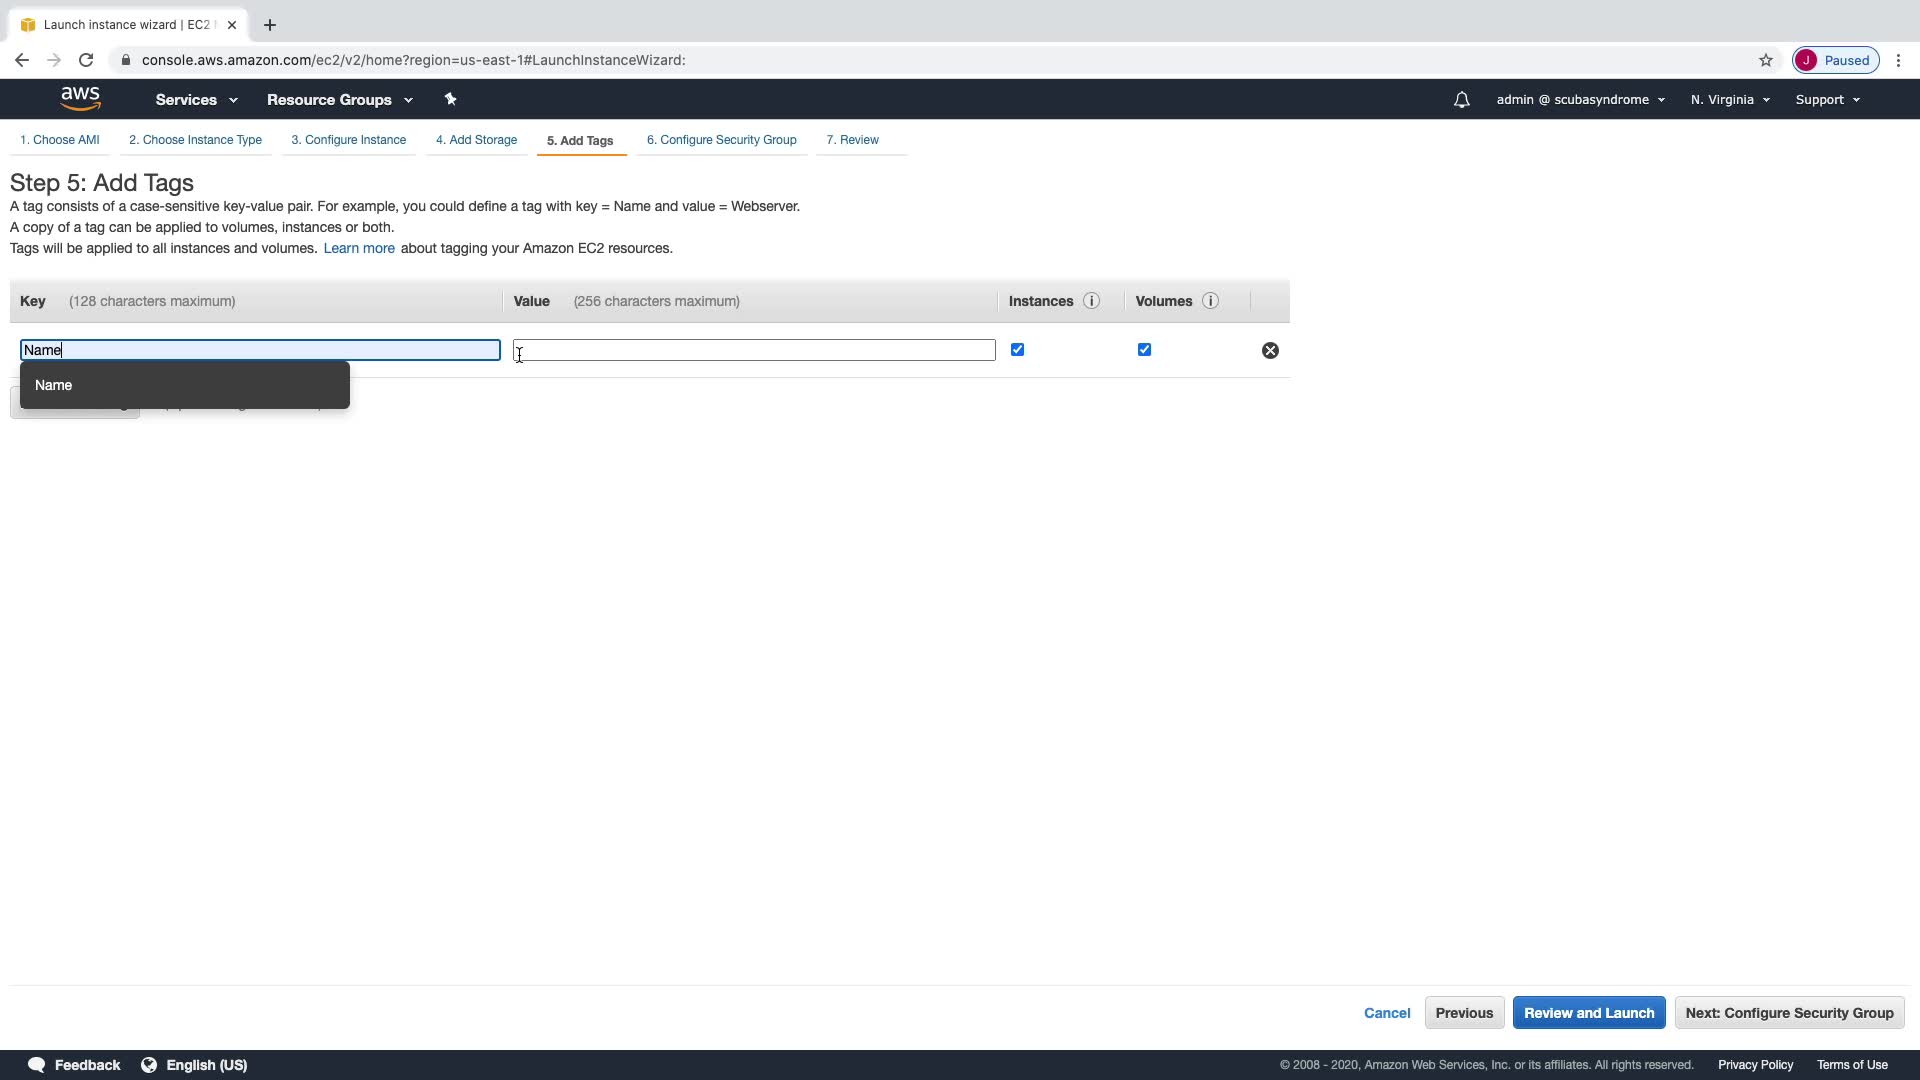
Task: Click the Feedback speech bubble icon
Action: coord(37,1065)
